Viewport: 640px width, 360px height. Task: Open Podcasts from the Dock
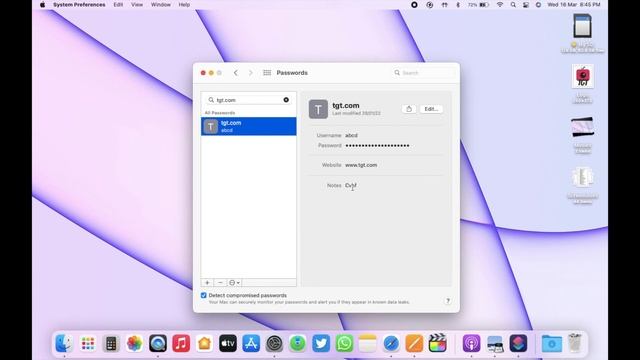(471, 343)
